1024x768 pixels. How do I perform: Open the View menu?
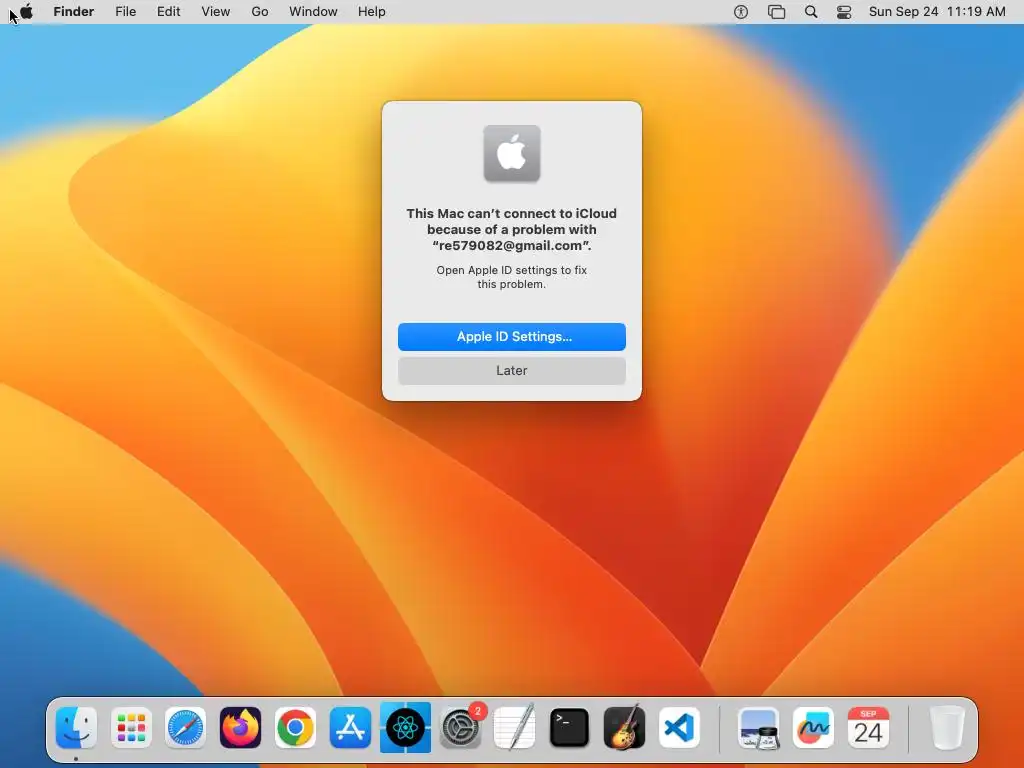pos(216,12)
